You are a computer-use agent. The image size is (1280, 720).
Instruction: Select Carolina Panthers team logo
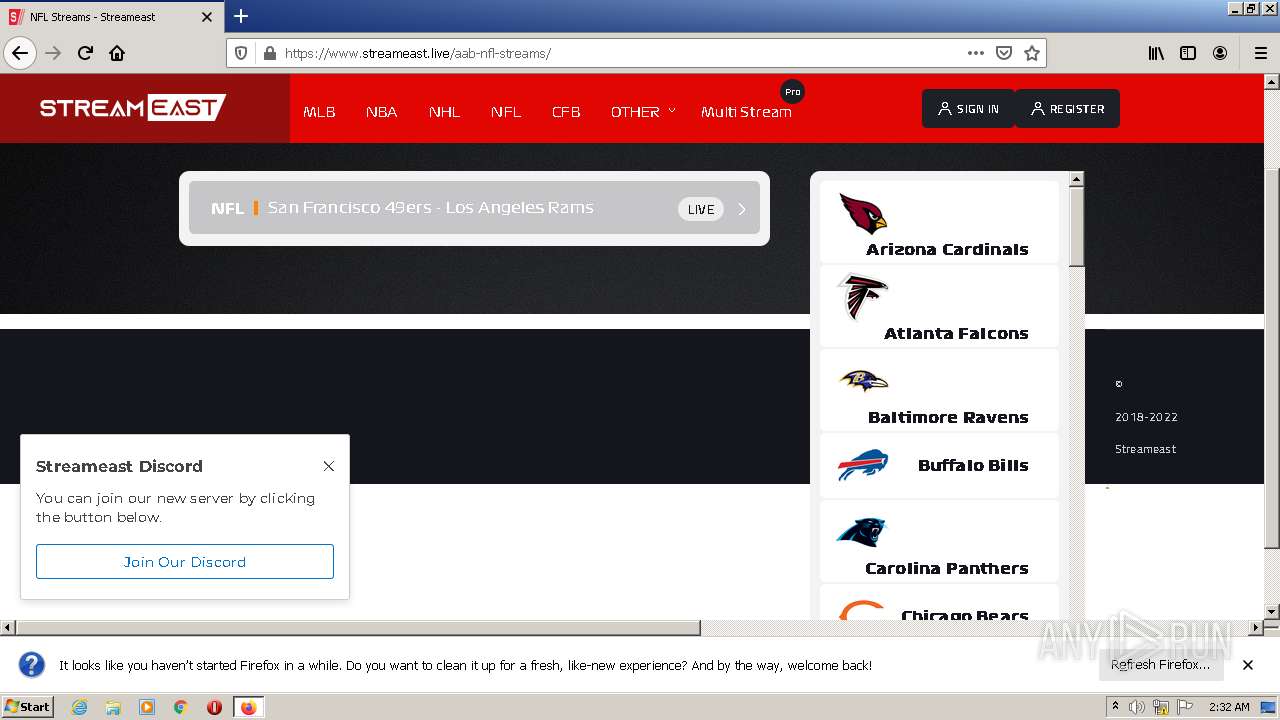(x=861, y=531)
